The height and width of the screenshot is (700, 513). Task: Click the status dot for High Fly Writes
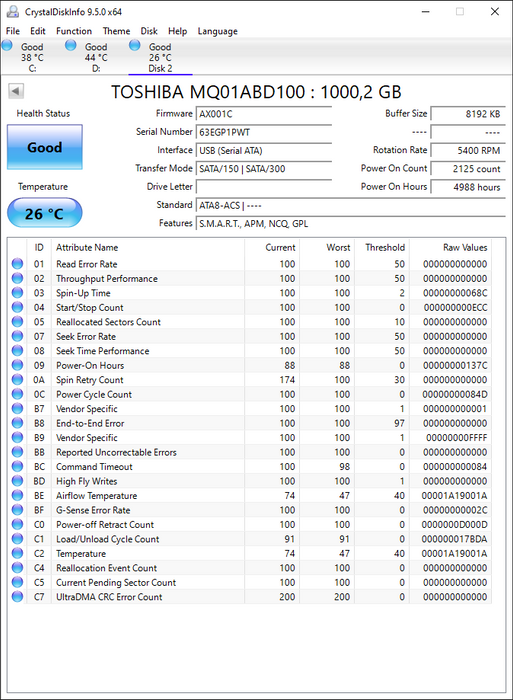[17, 481]
